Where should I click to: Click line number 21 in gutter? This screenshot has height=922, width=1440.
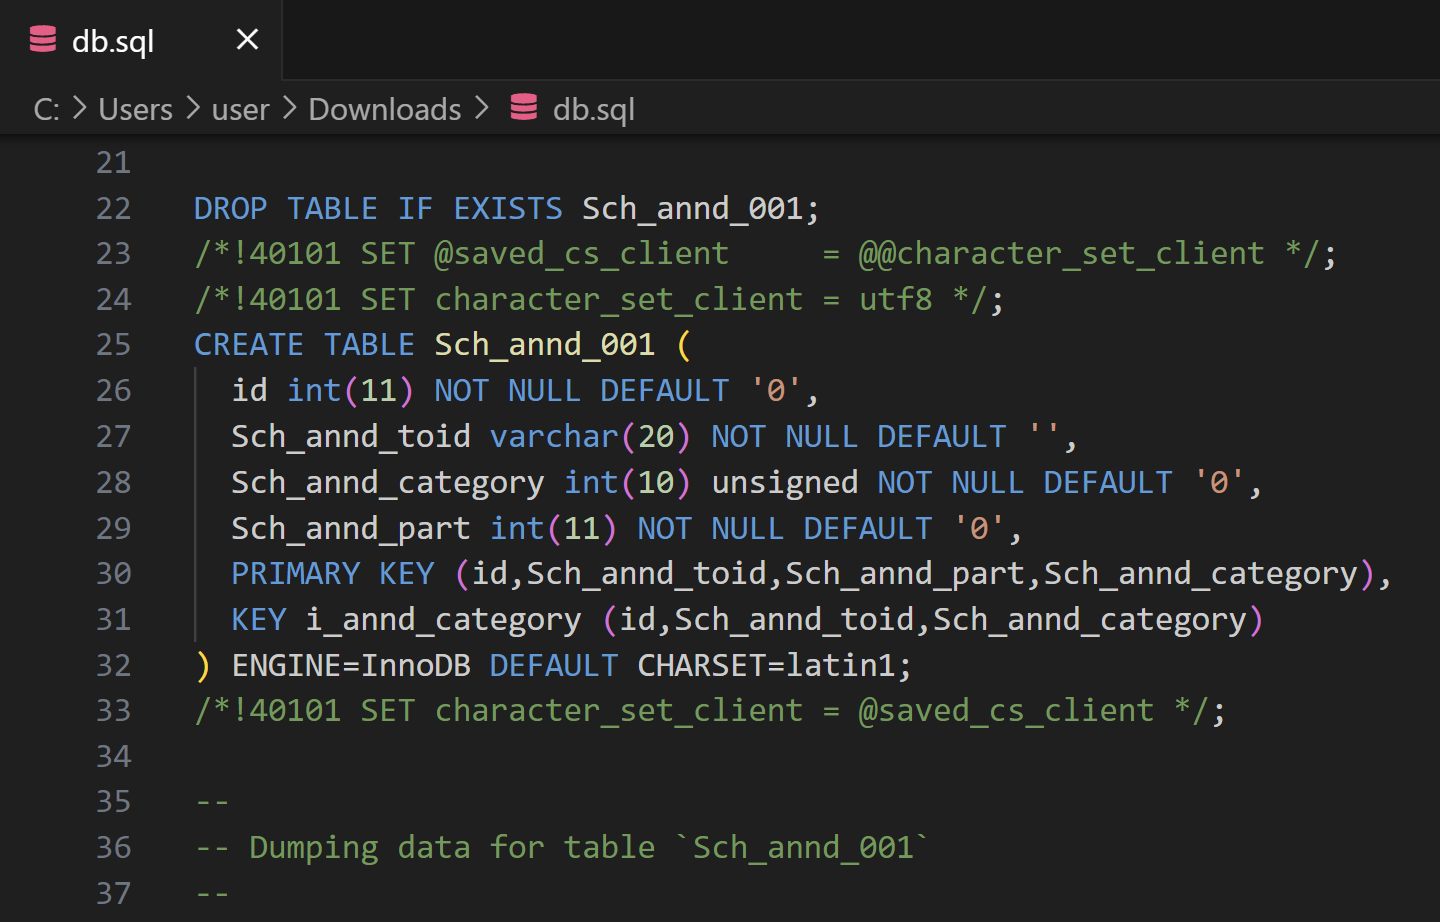pos(113,163)
